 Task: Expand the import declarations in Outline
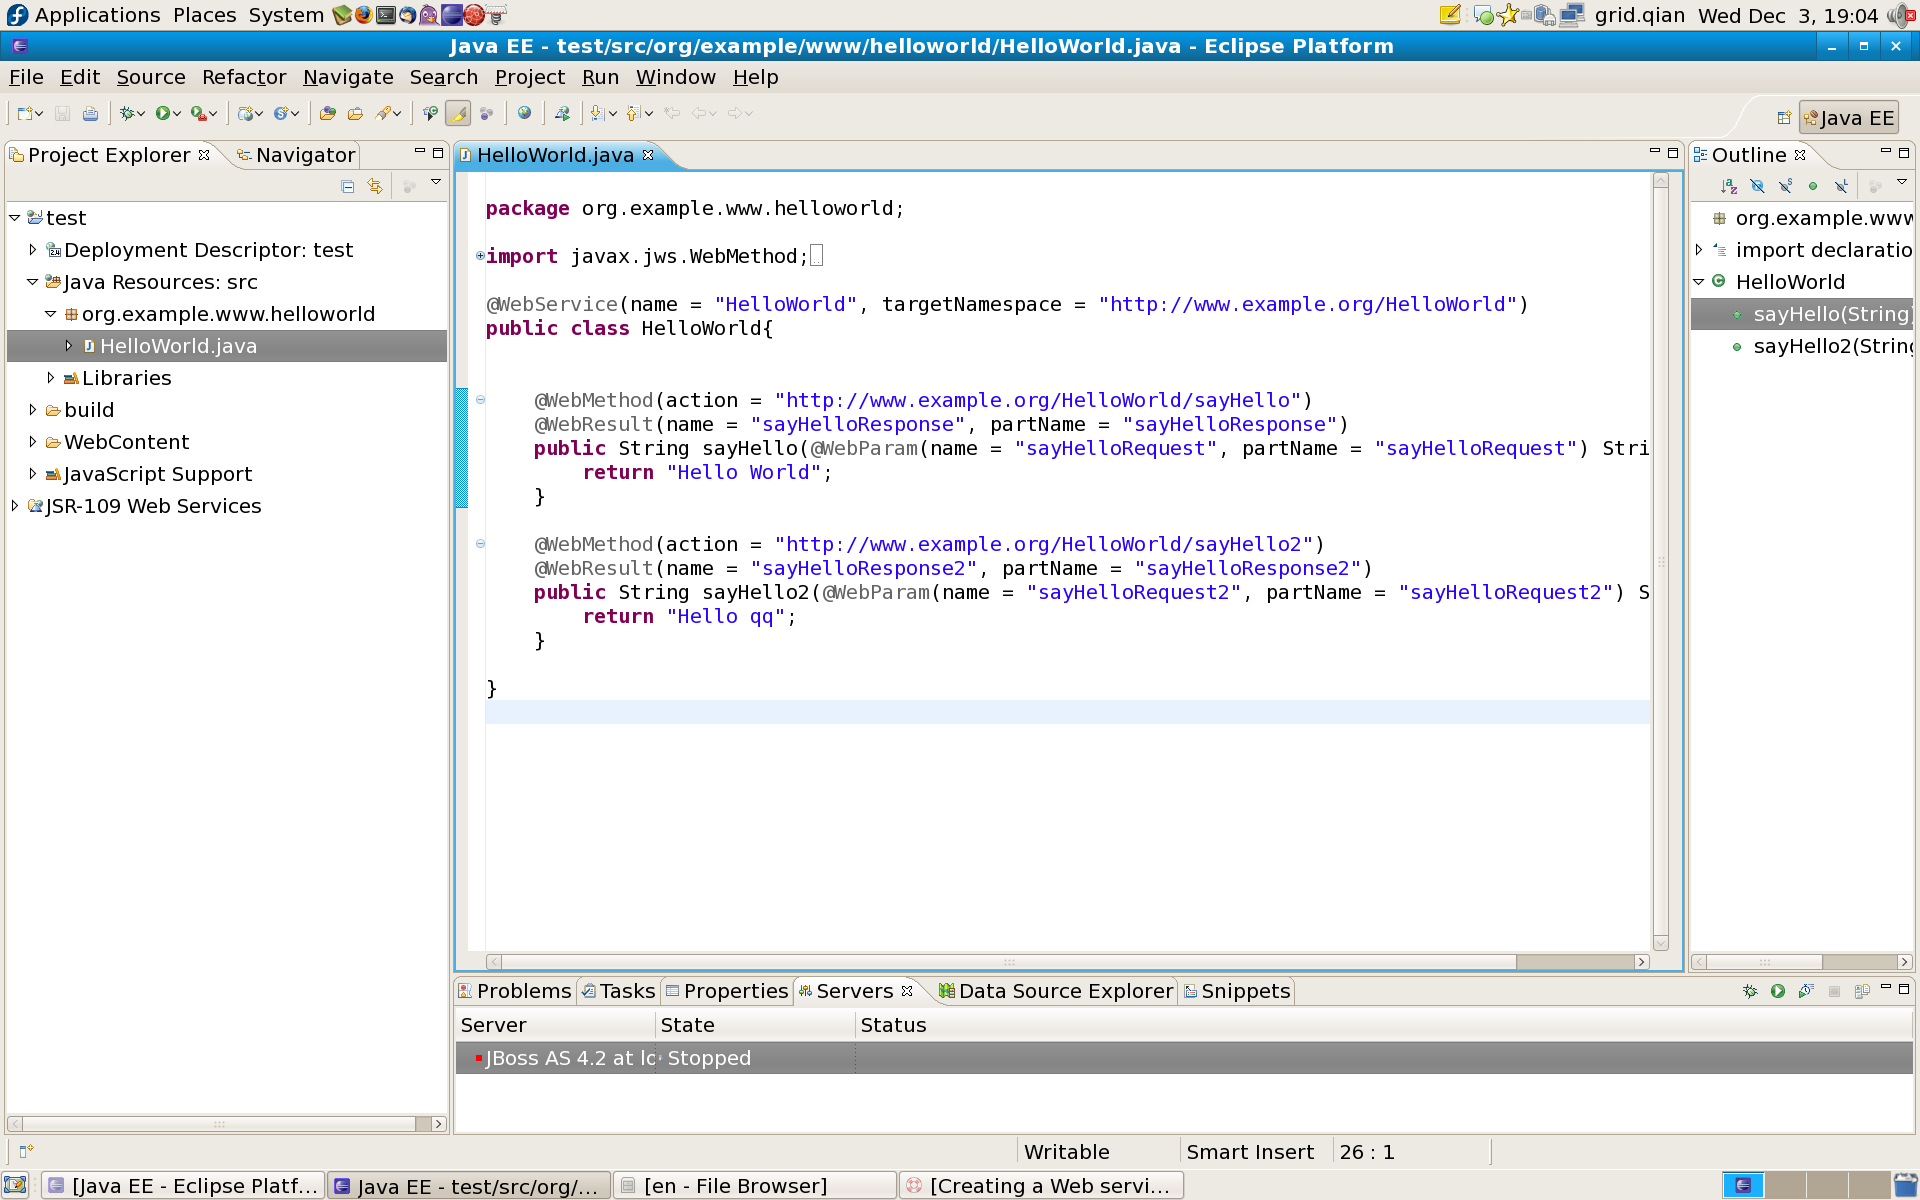click(1699, 250)
